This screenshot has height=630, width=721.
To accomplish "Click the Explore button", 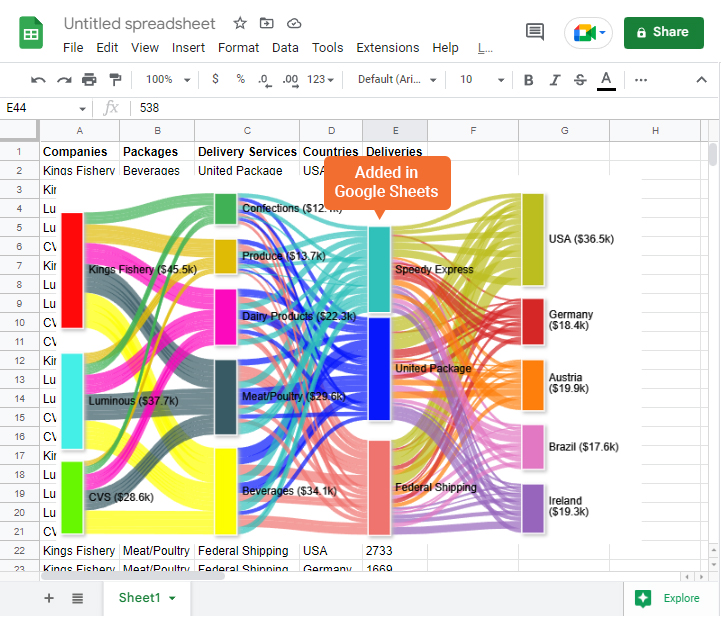I will [x=667, y=598].
